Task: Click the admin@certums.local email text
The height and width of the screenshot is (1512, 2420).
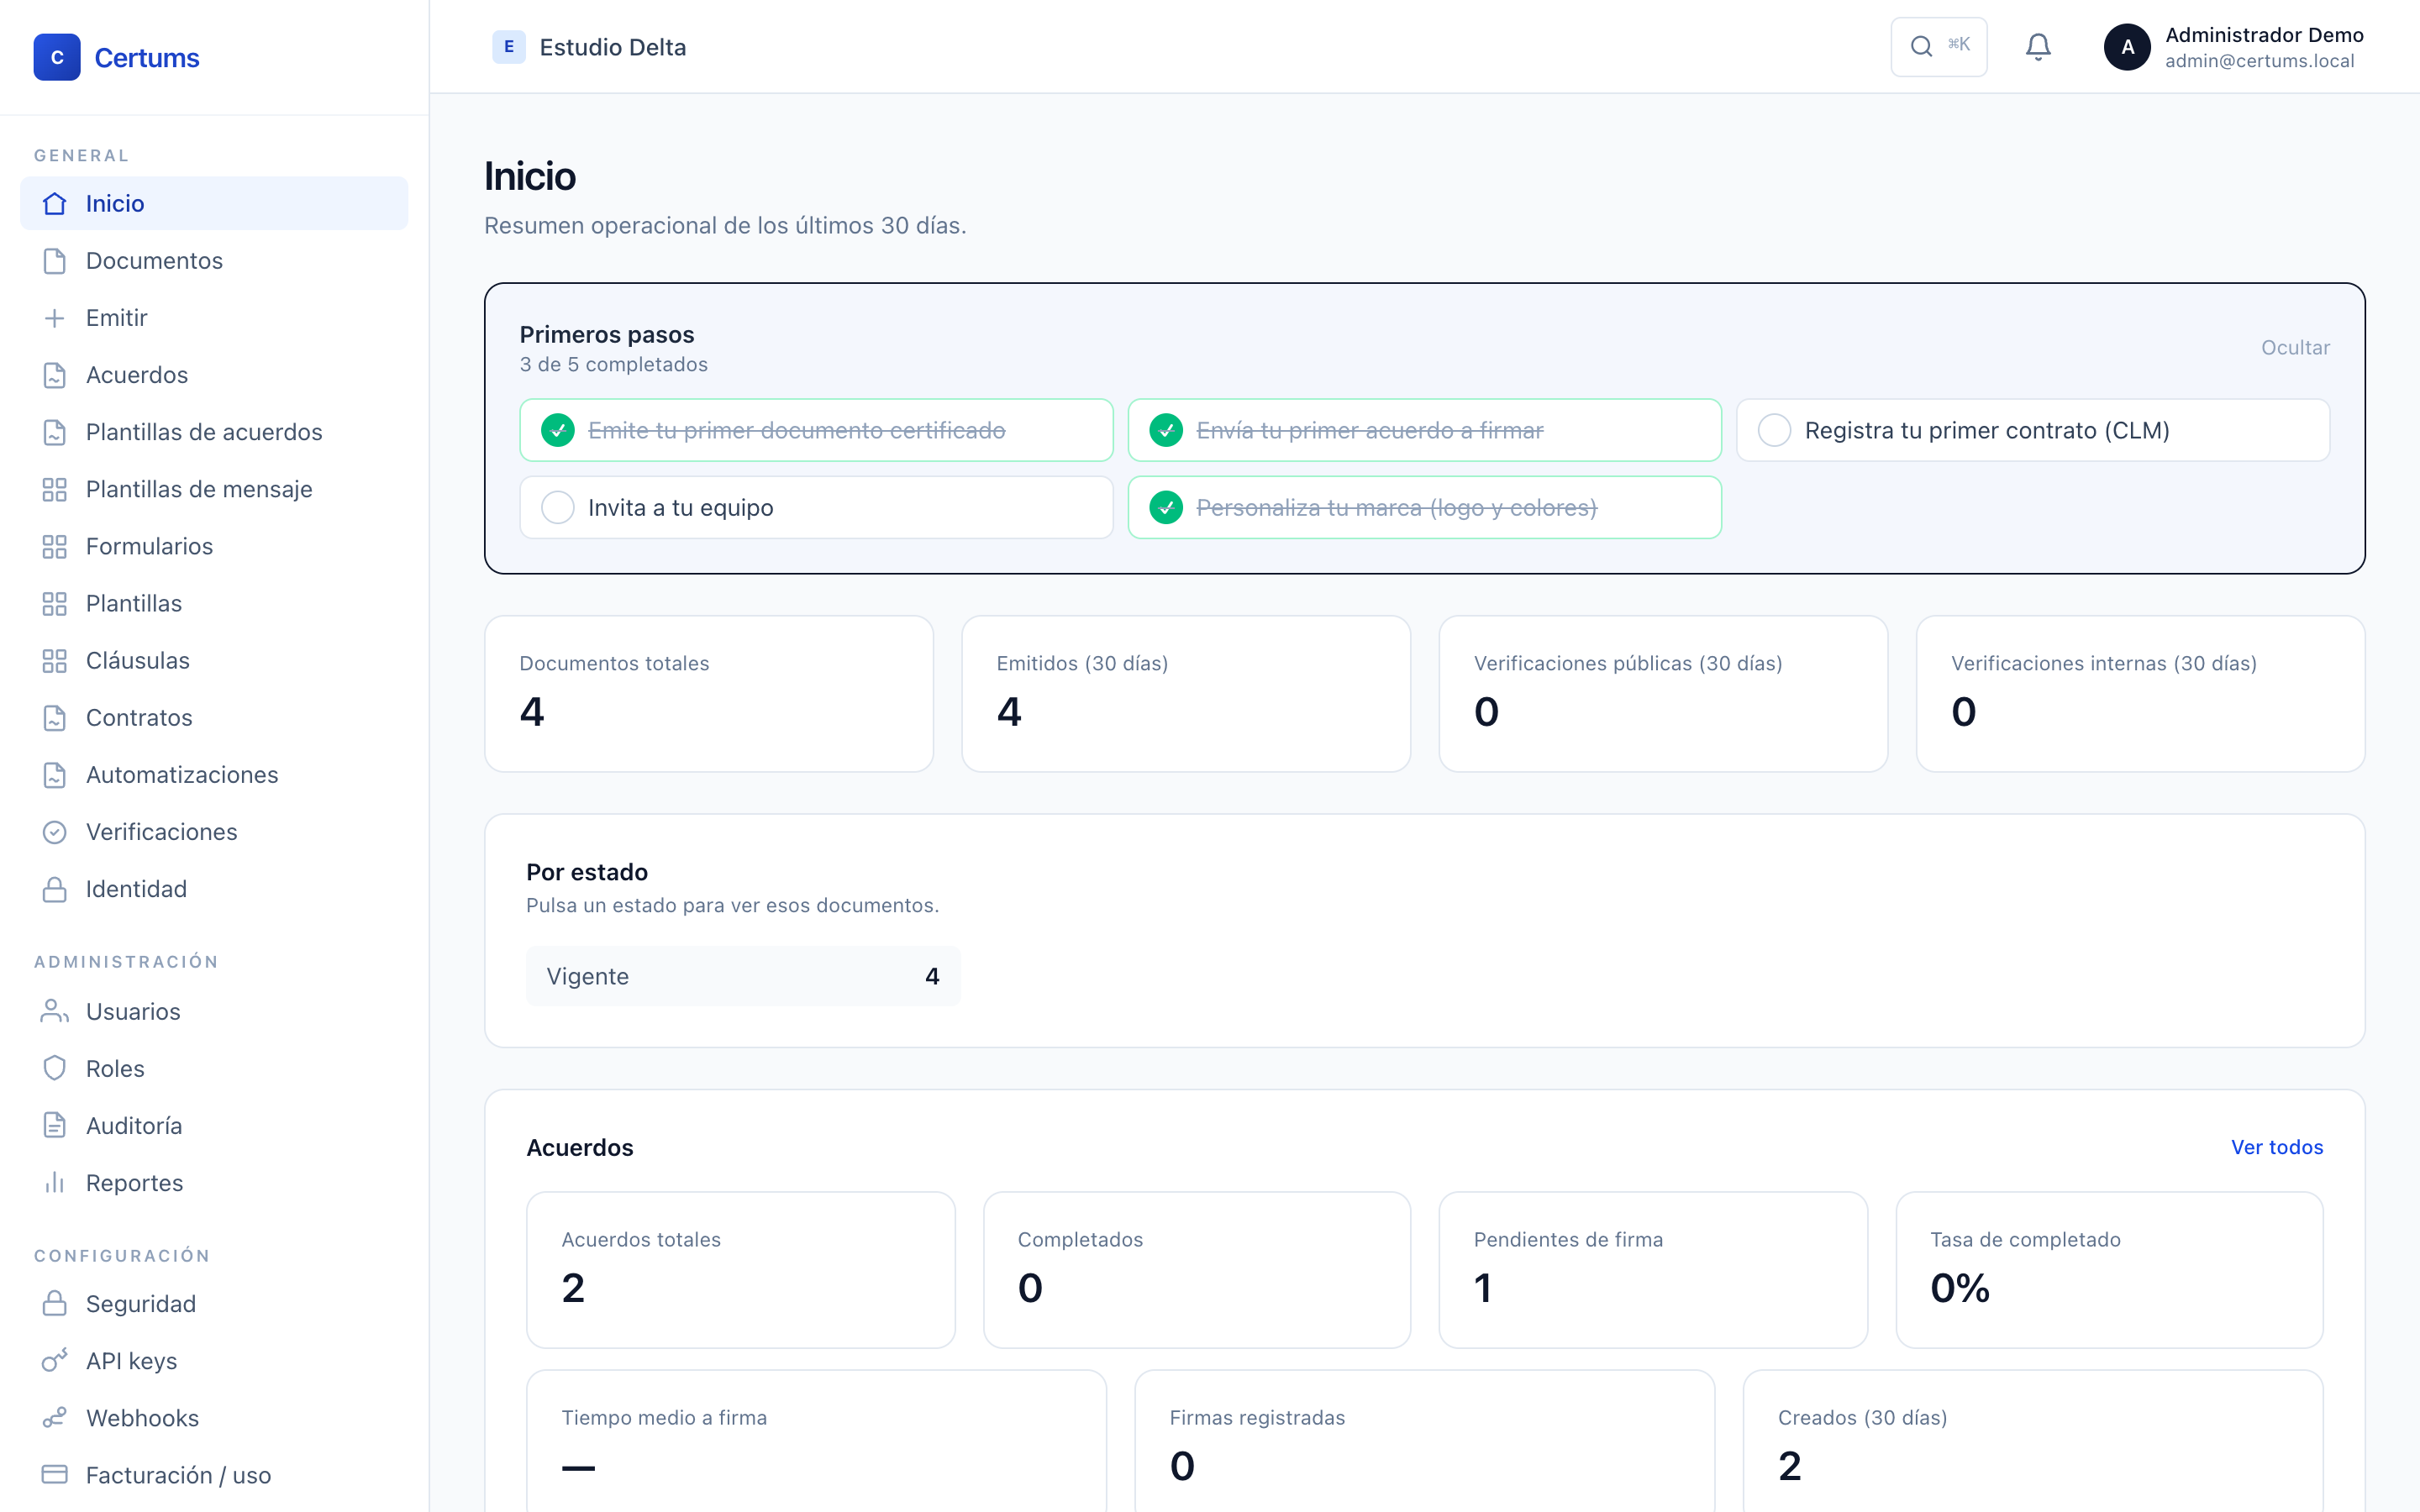Action: (x=2259, y=61)
